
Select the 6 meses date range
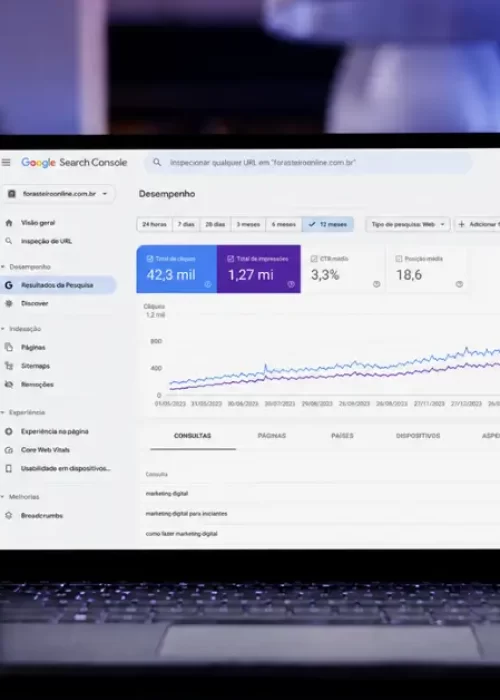(x=284, y=224)
